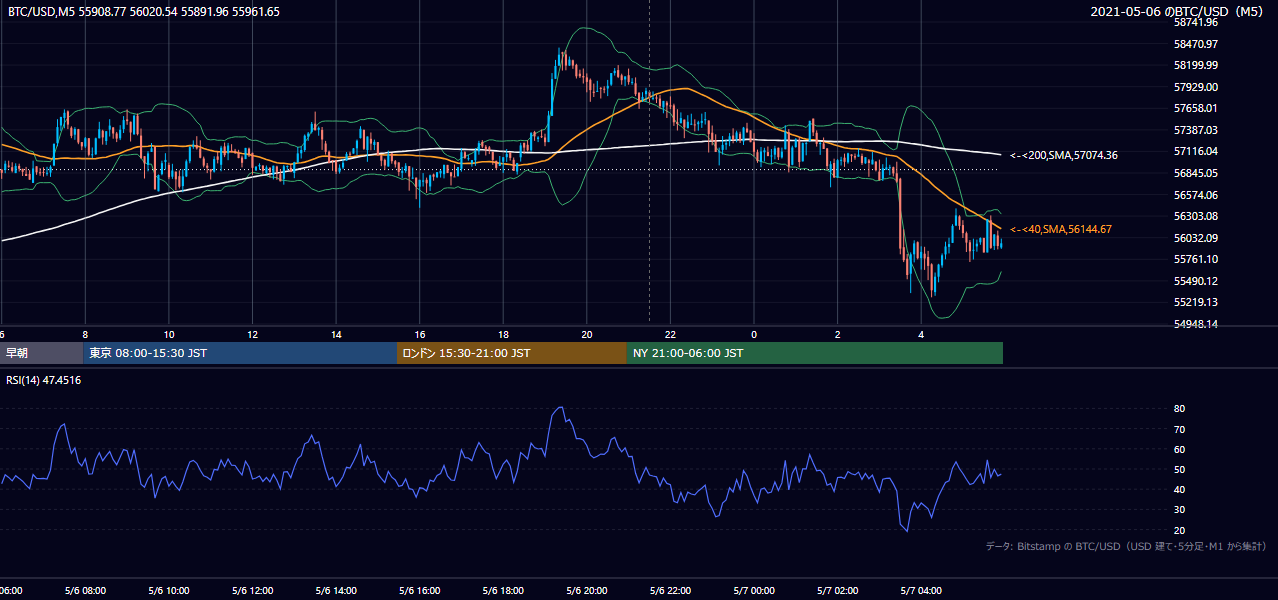Click price axis label 56032.09

tap(1196, 238)
